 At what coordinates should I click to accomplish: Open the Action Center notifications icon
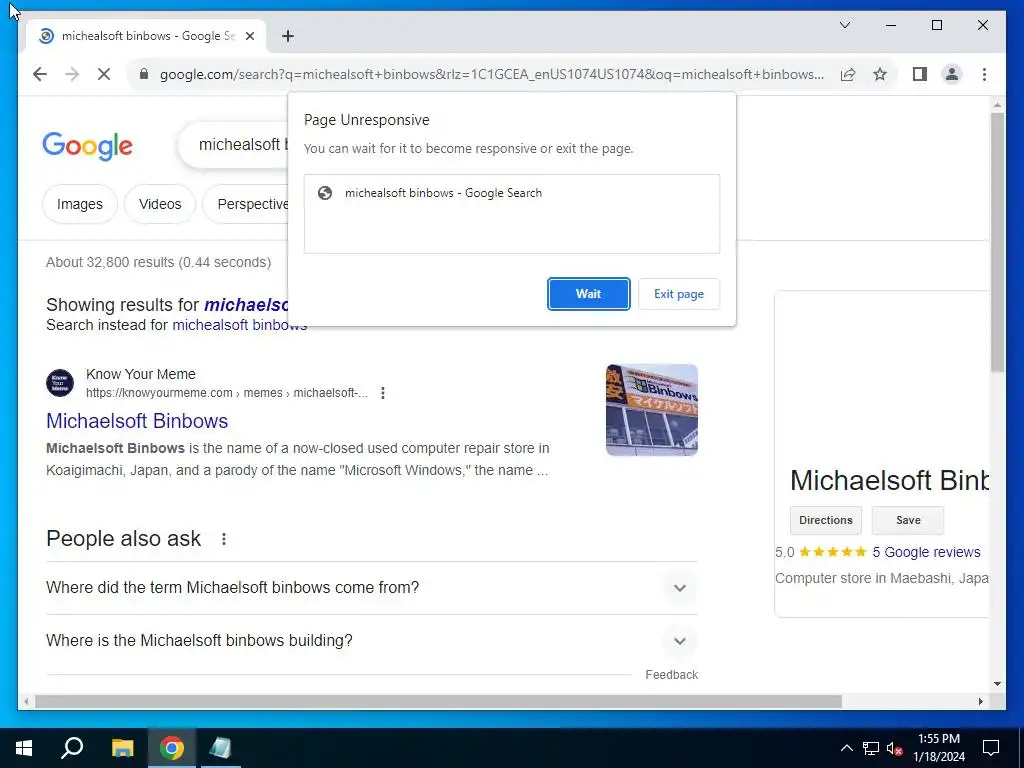coord(991,748)
